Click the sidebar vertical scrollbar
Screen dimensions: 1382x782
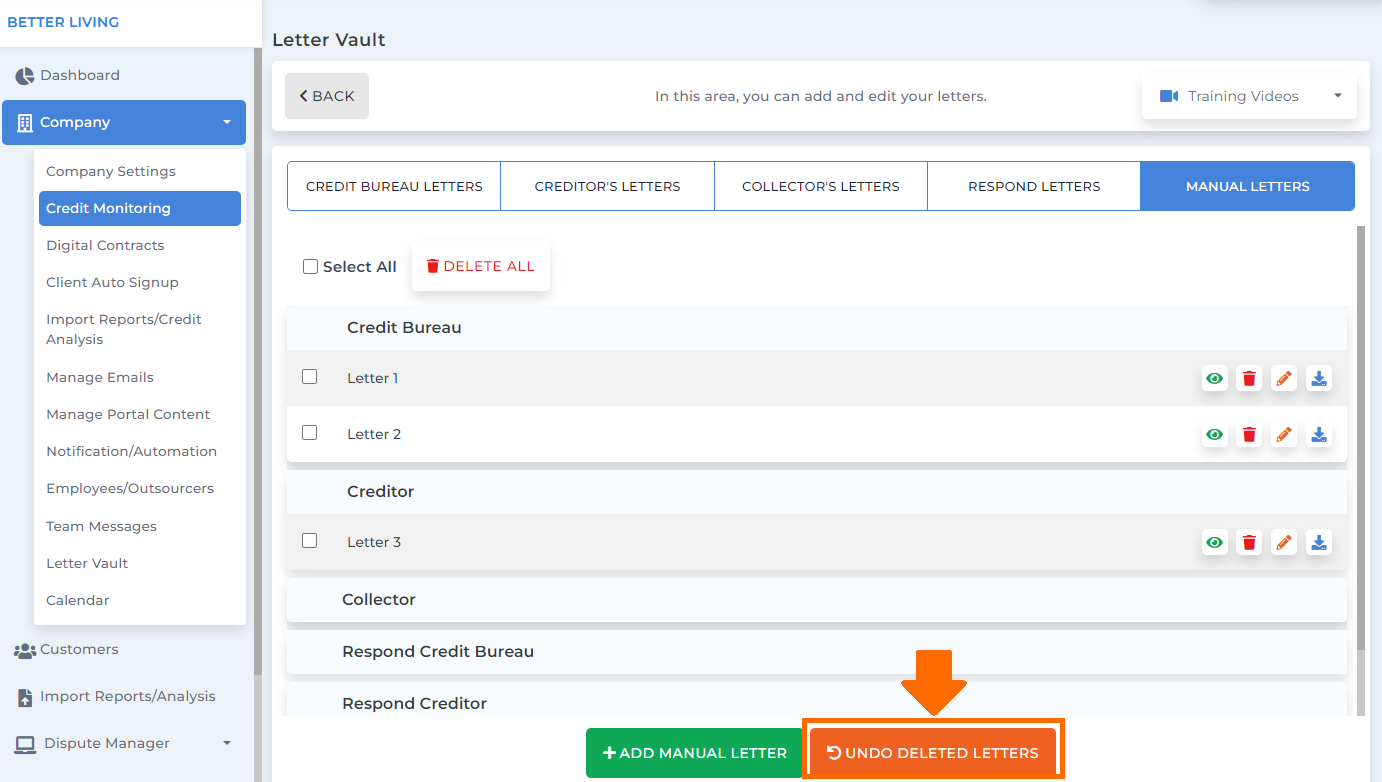[x=258, y=360]
